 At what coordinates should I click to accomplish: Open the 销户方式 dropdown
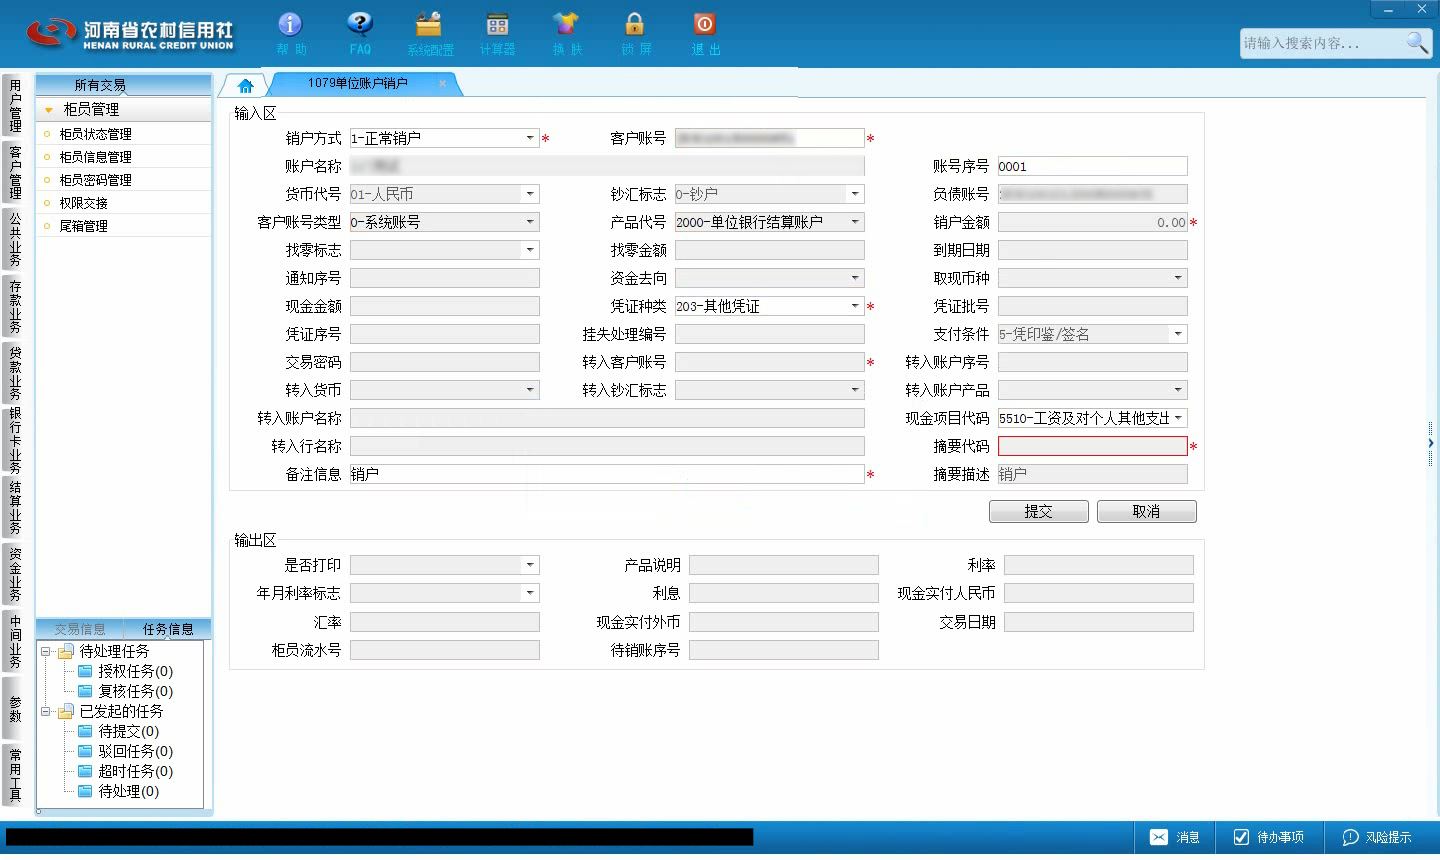point(530,138)
